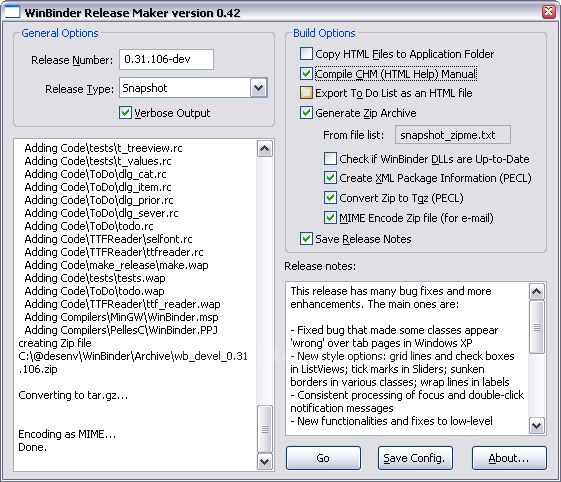
Task: Click release notes scroll down arrow
Action: [537, 426]
